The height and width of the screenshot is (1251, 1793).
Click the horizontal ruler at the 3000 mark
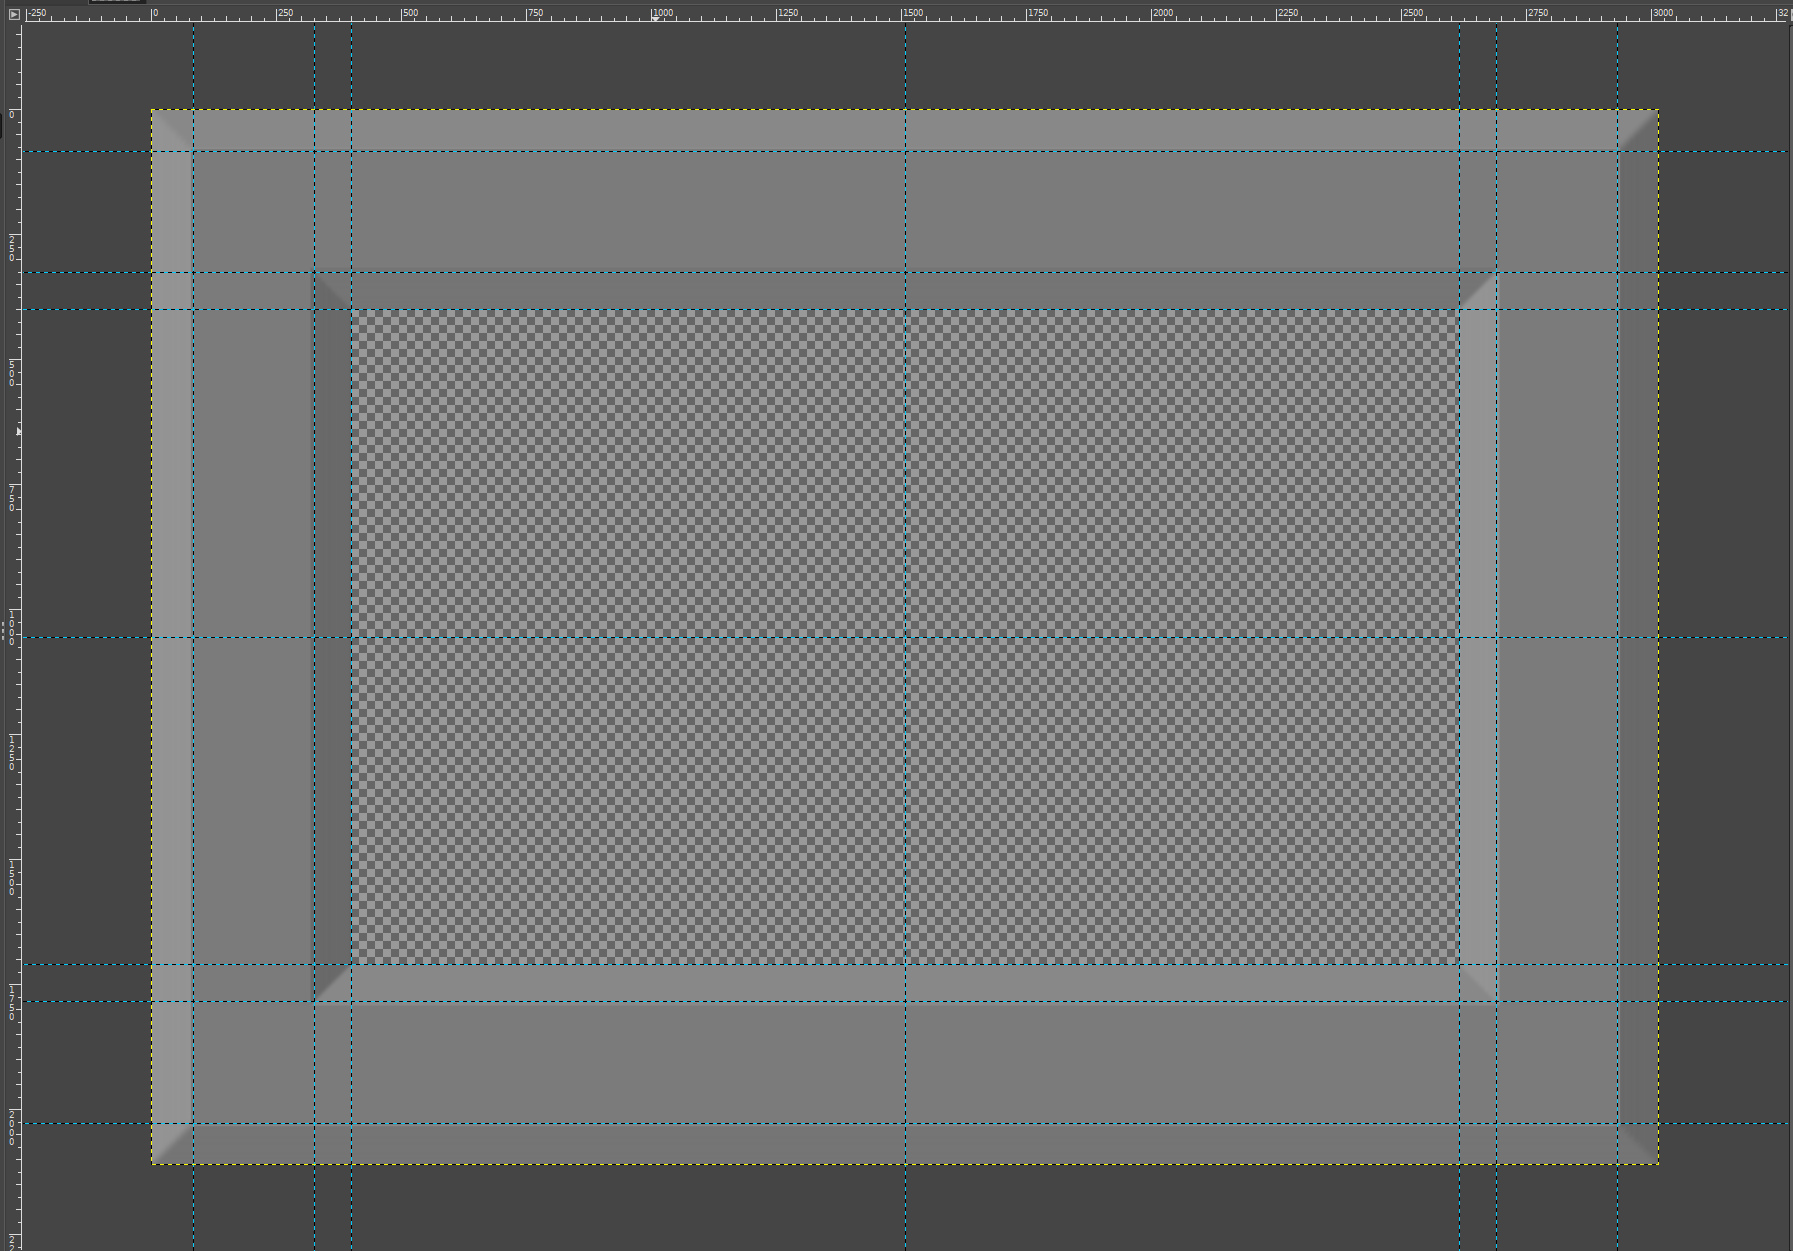(1662, 13)
